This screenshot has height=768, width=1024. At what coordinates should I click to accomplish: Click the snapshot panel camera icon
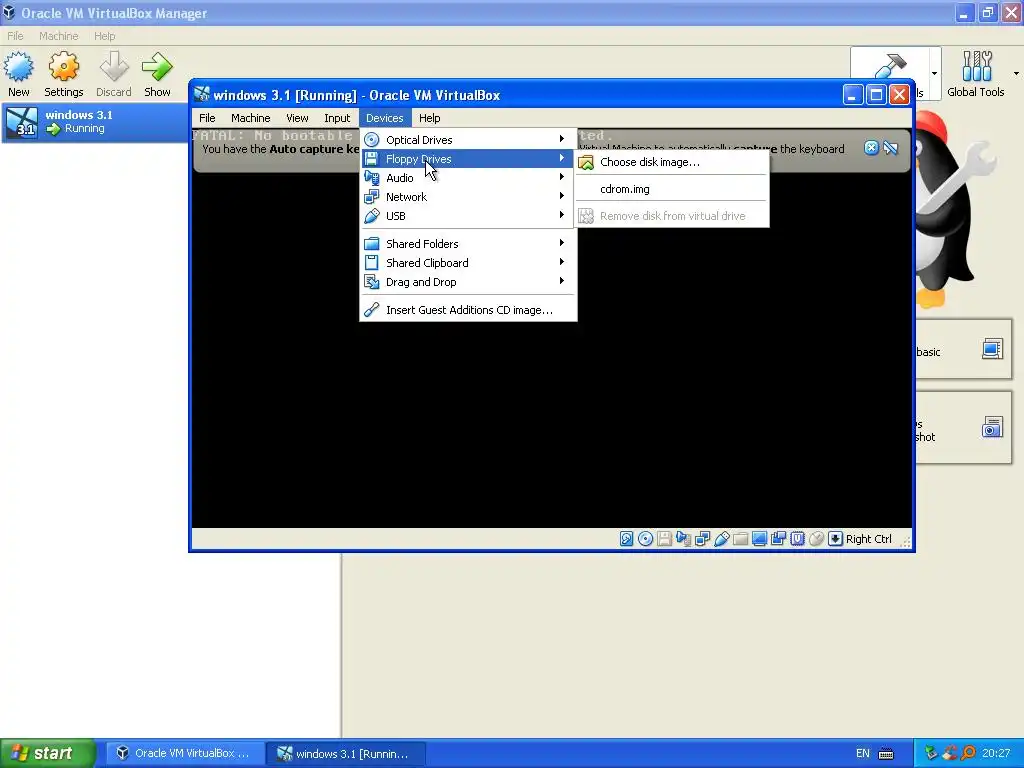coord(992,427)
